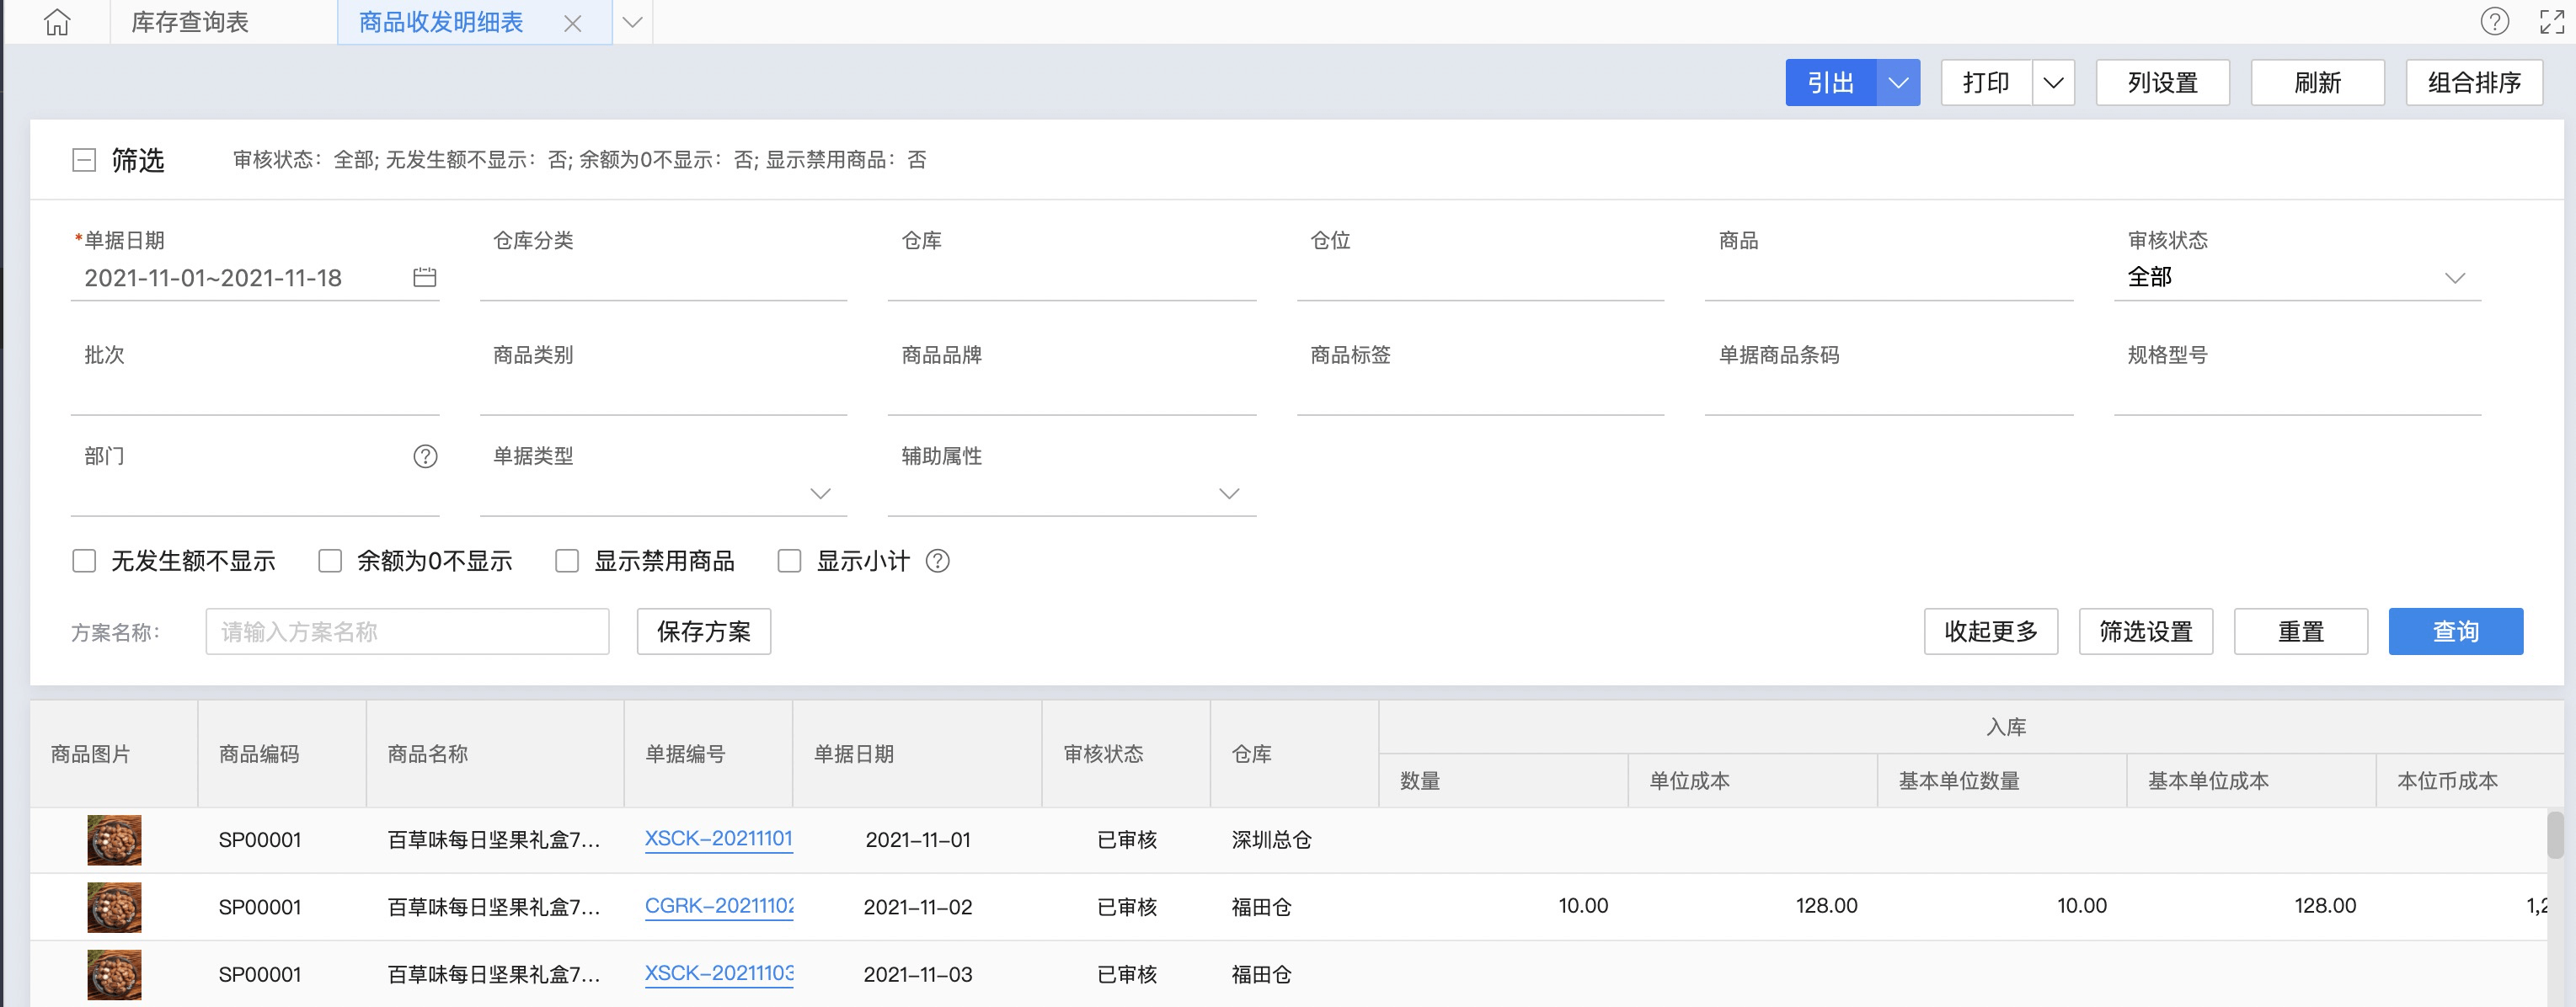Click the first product thumbnail image
The width and height of the screenshot is (2576, 1007).
click(x=114, y=840)
